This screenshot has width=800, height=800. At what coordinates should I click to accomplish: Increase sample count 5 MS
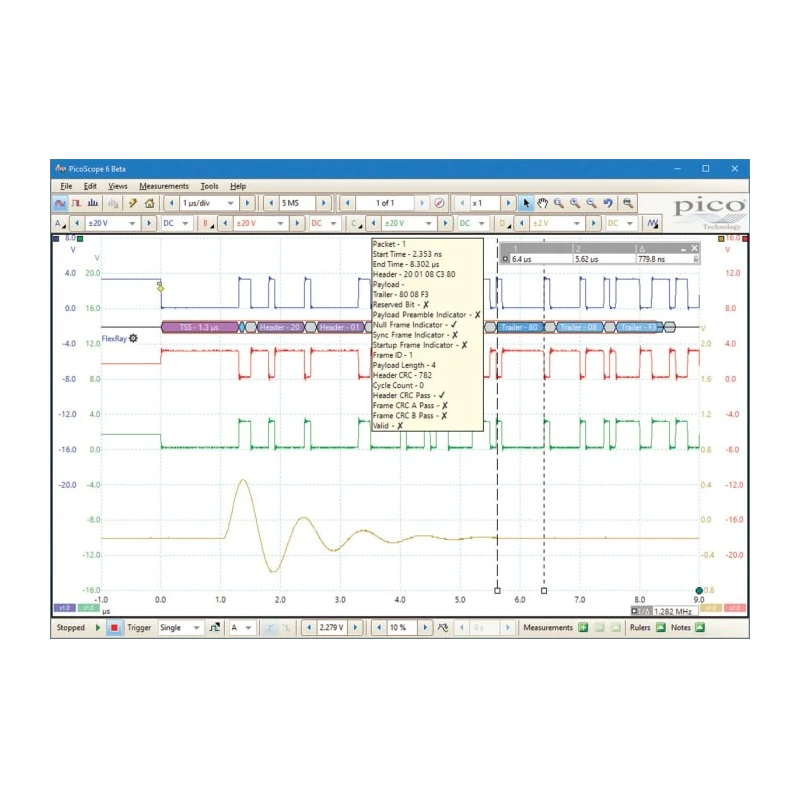(323, 203)
